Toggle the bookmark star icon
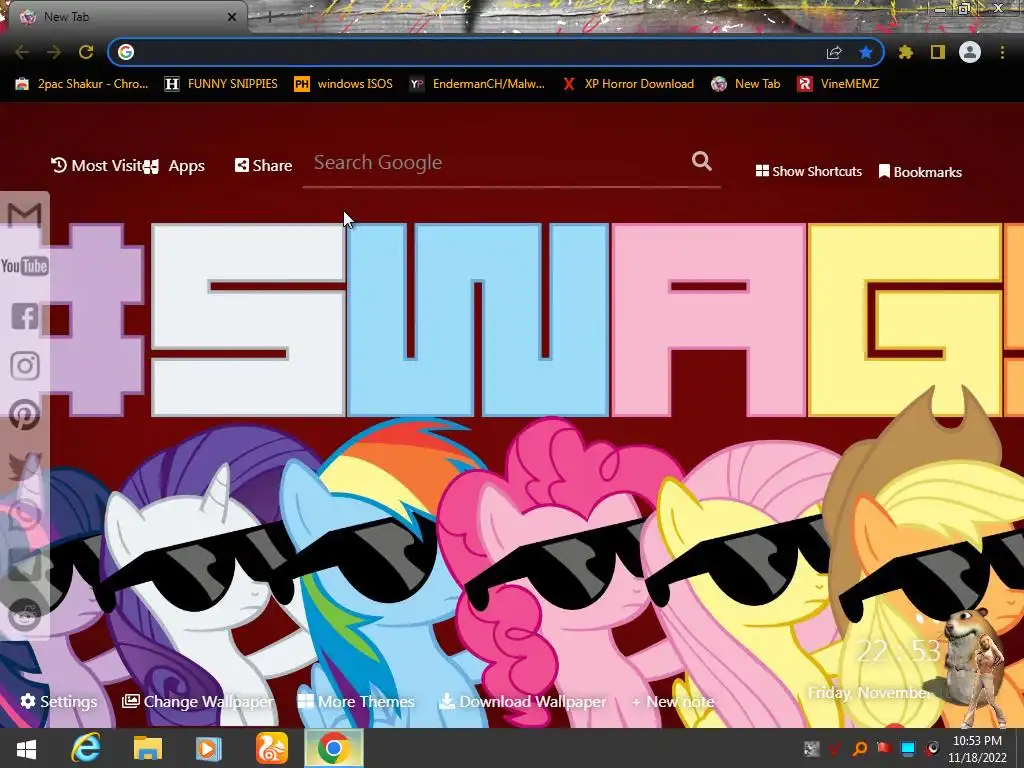 pyautogui.click(x=866, y=52)
